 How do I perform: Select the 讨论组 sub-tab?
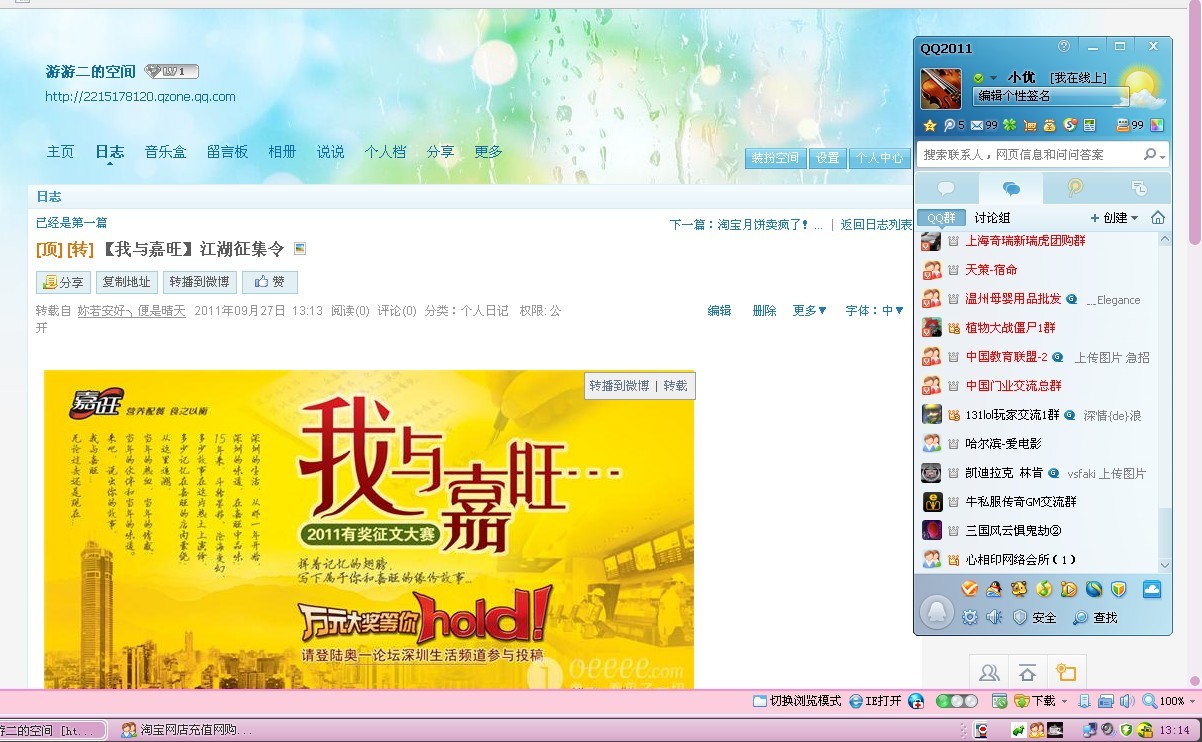(x=992, y=218)
